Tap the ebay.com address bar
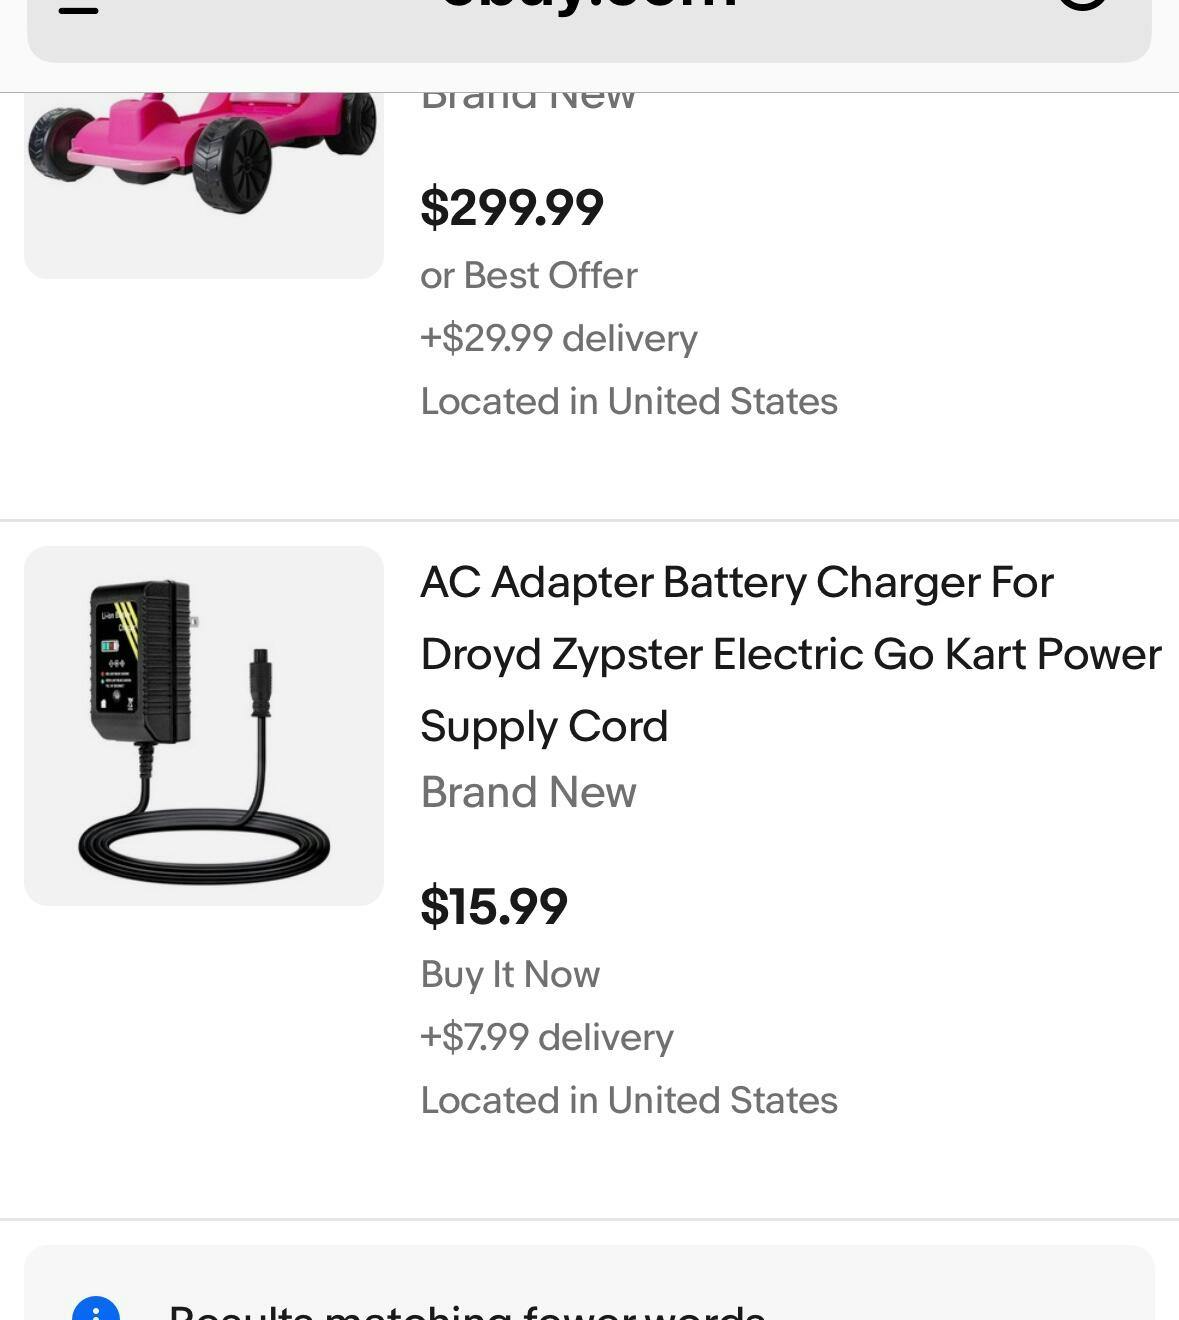 [x=588, y=8]
